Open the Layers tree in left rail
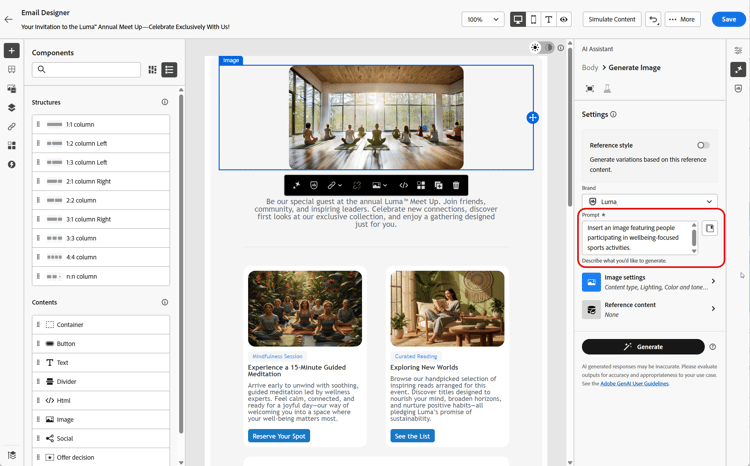This screenshot has height=466, width=750. coord(12,108)
